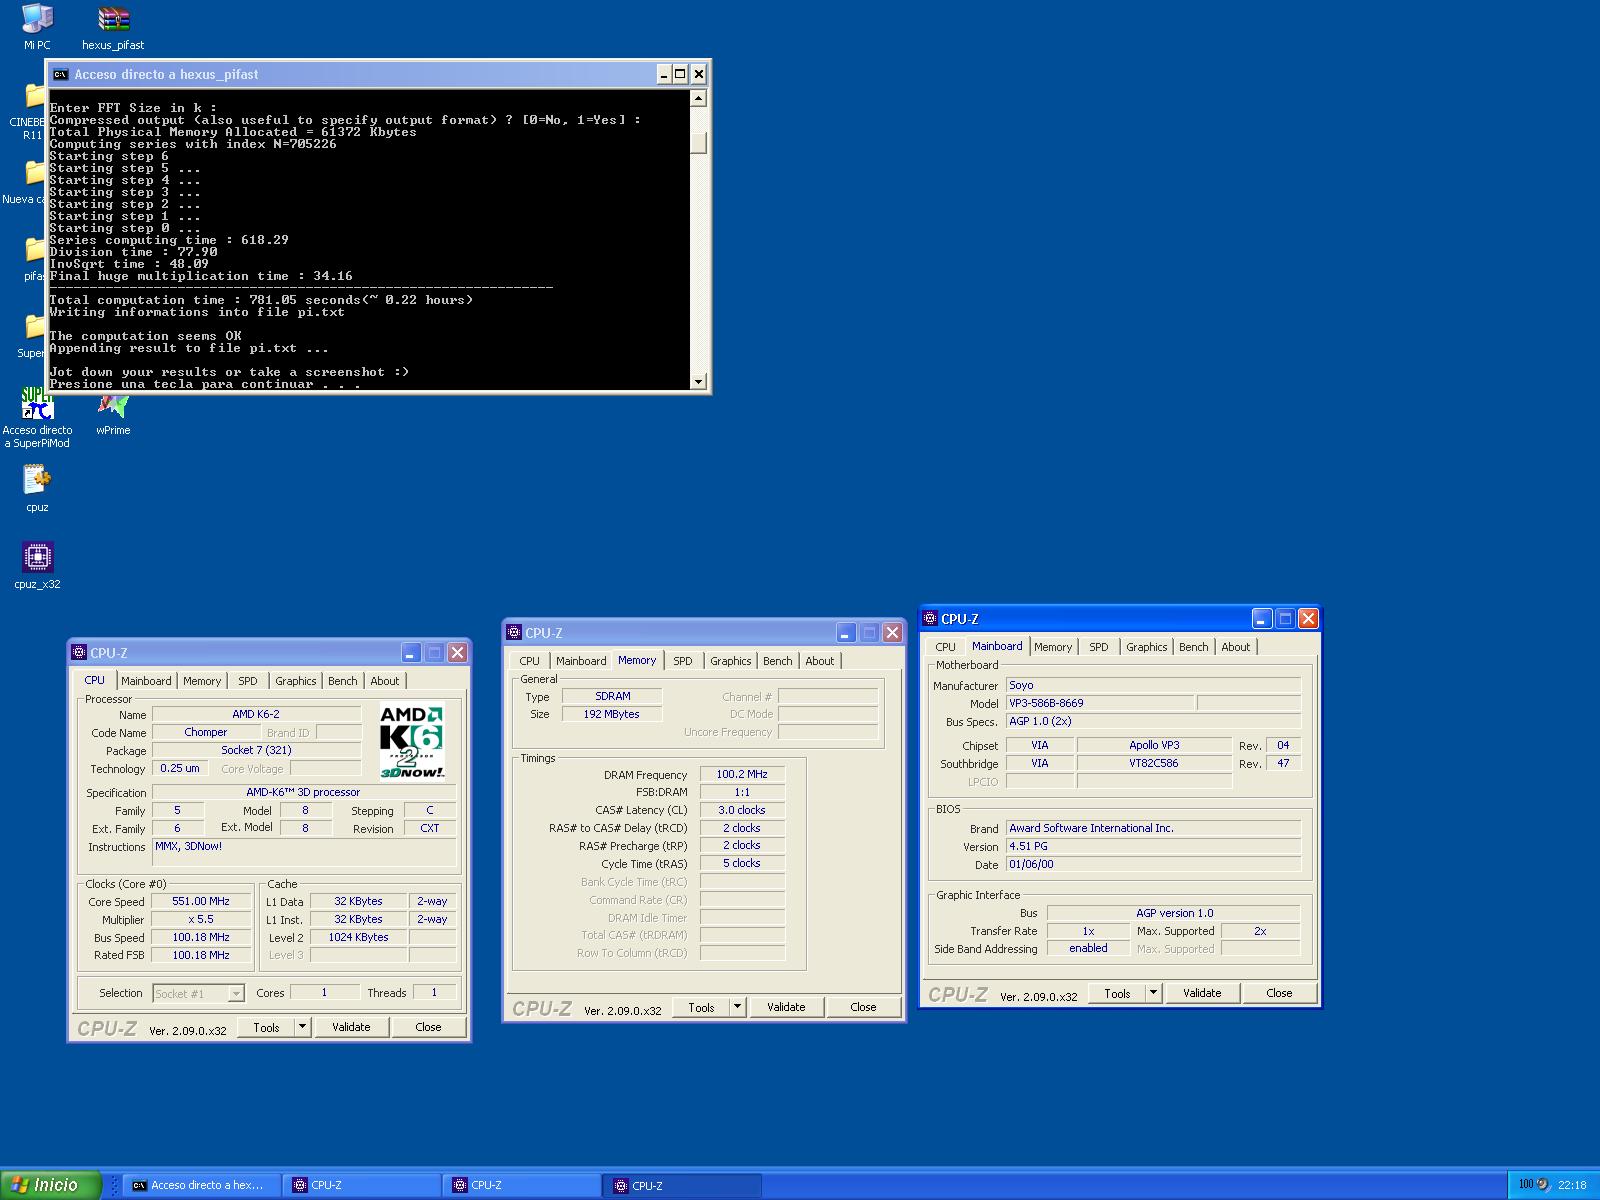The width and height of the screenshot is (1600, 1200).
Task: Click Core Speed value 551.00 MHz
Action: 201,901
